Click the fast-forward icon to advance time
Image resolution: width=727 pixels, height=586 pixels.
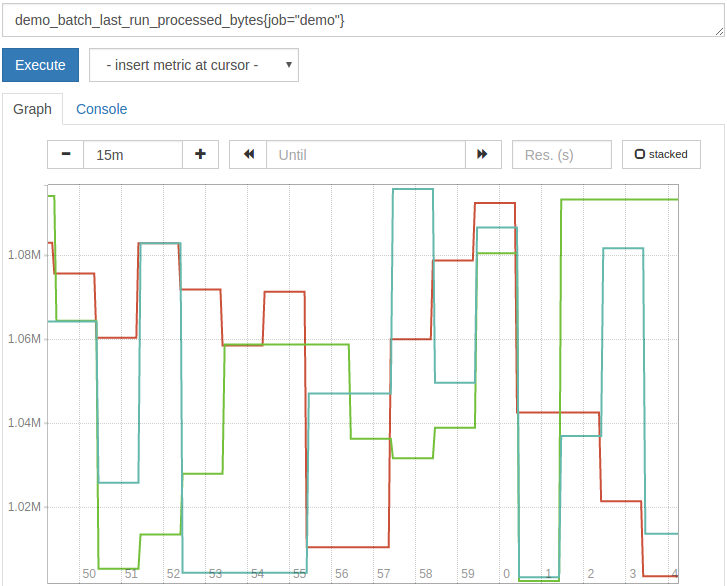coord(482,154)
